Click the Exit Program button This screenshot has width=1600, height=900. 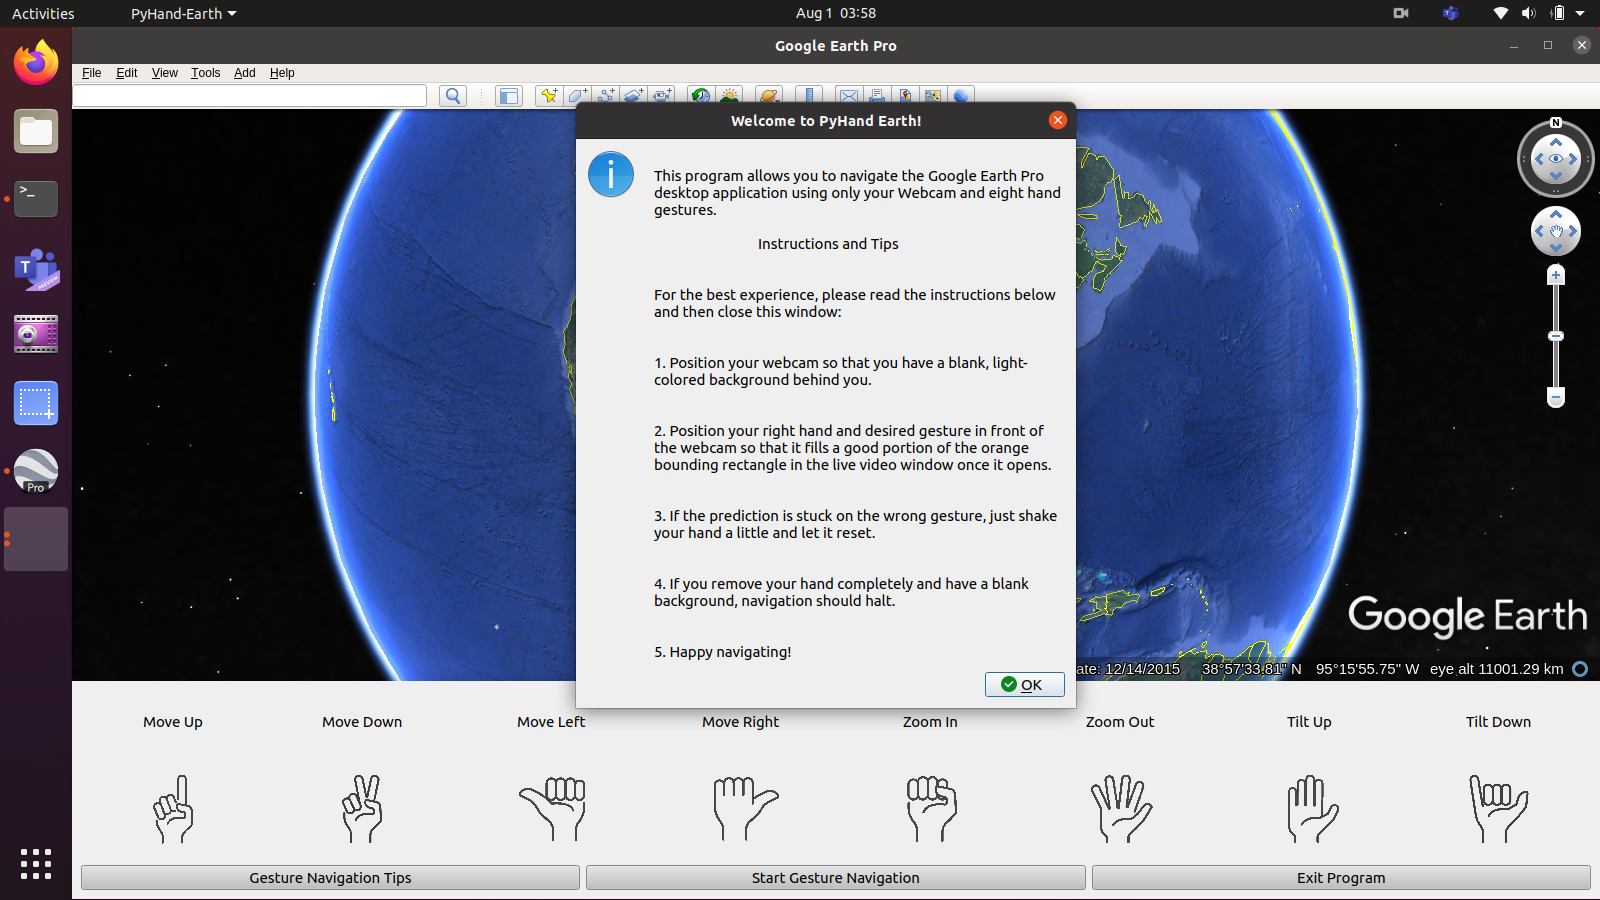[1341, 878]
